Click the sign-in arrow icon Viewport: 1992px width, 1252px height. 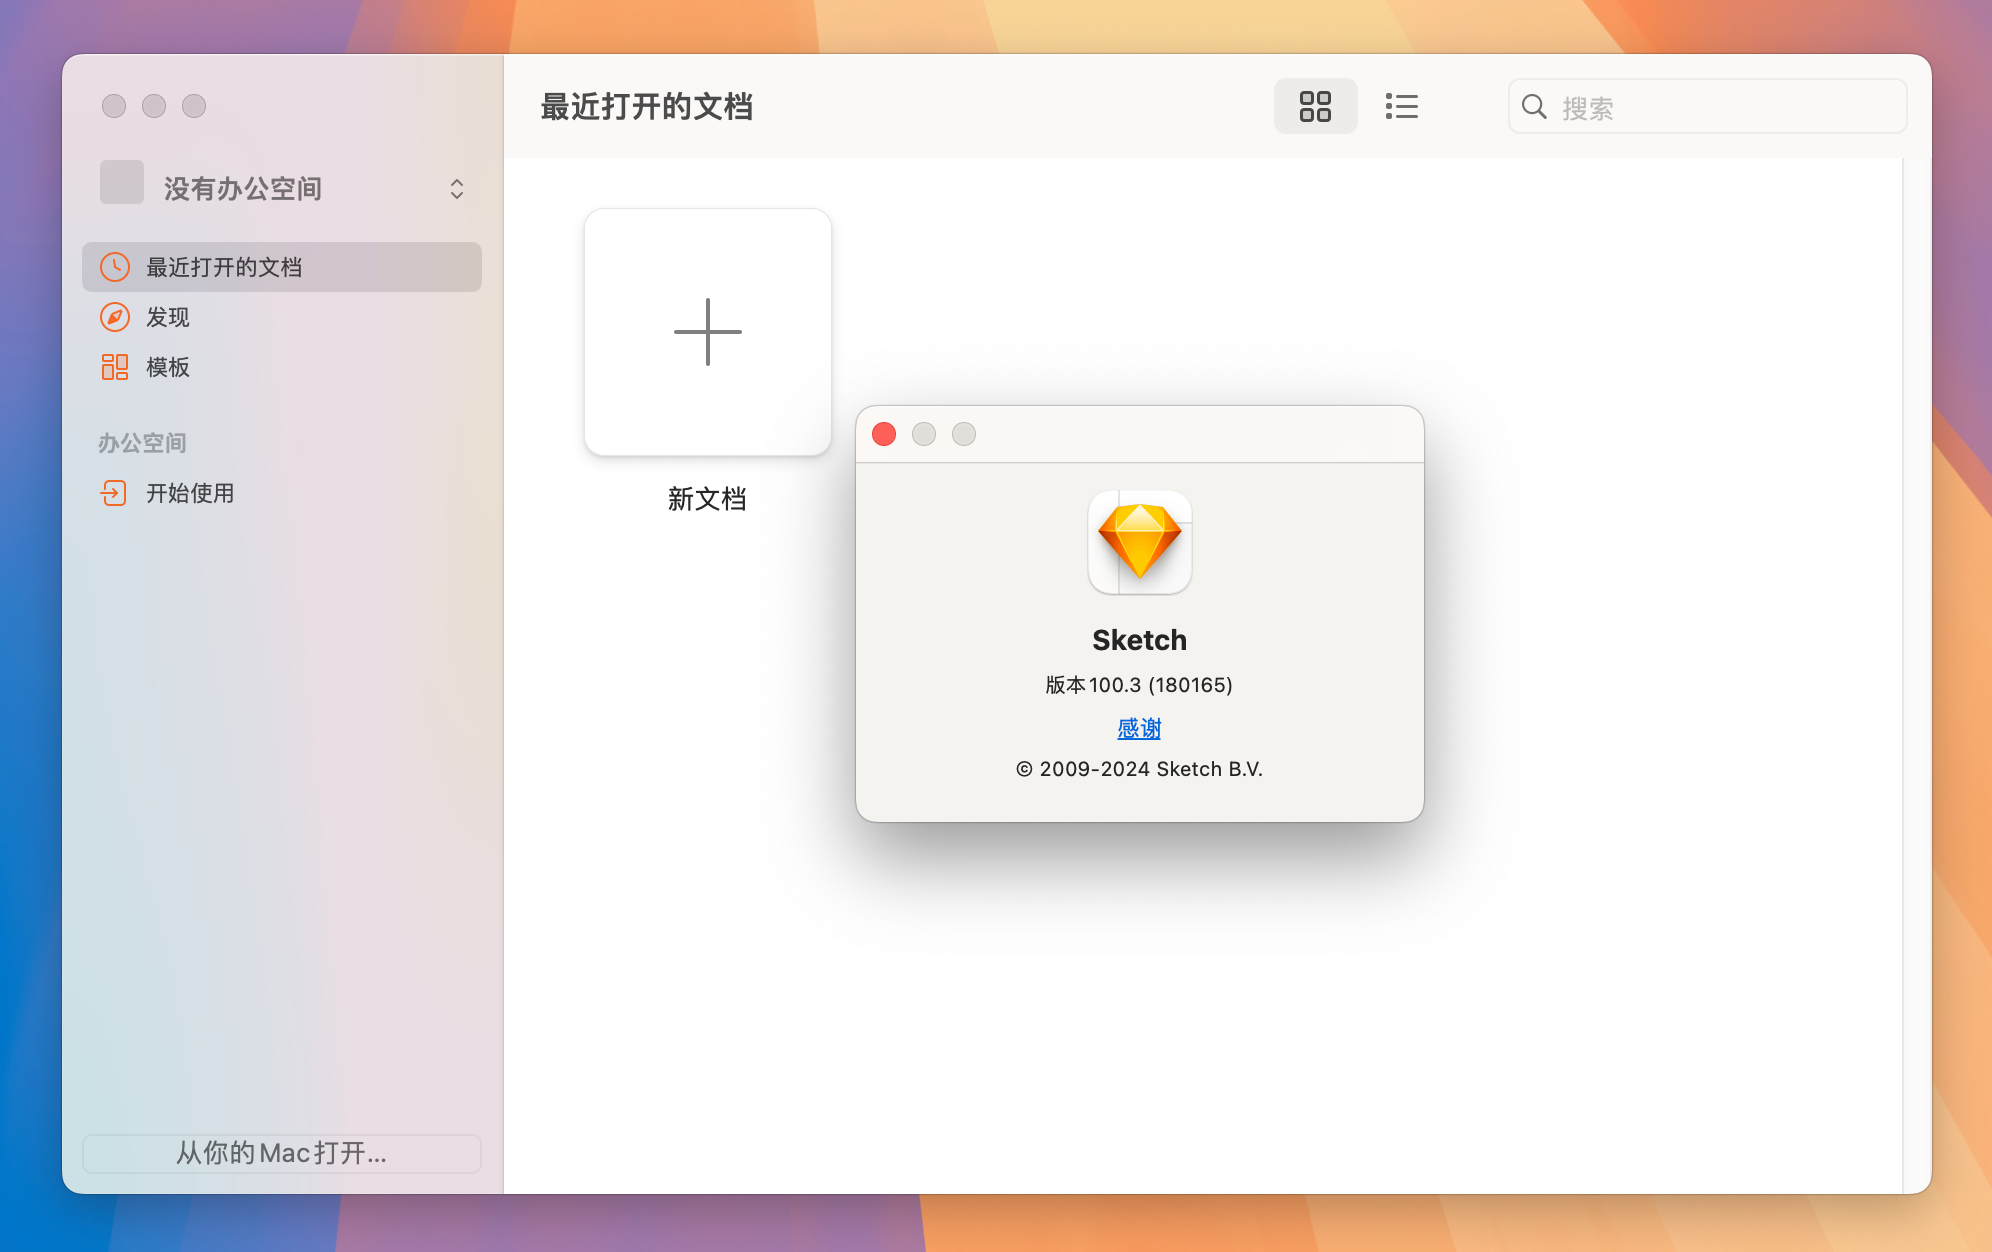114,493
